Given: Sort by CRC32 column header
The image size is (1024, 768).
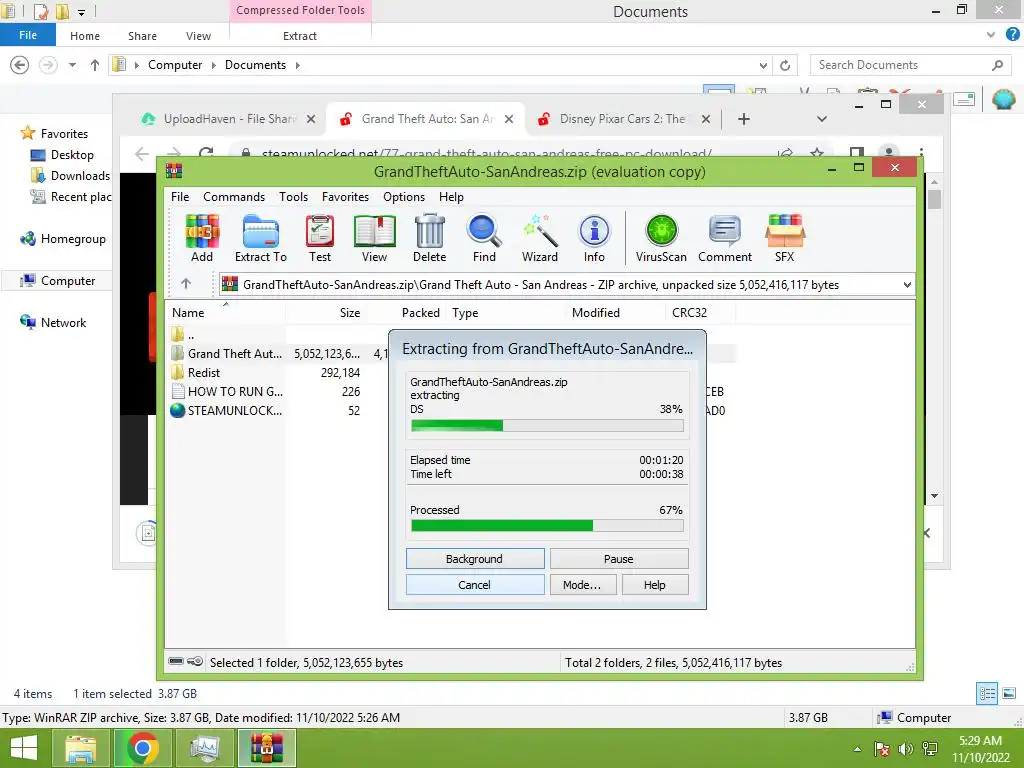Looking at the screenshot, I should (700, 313).
